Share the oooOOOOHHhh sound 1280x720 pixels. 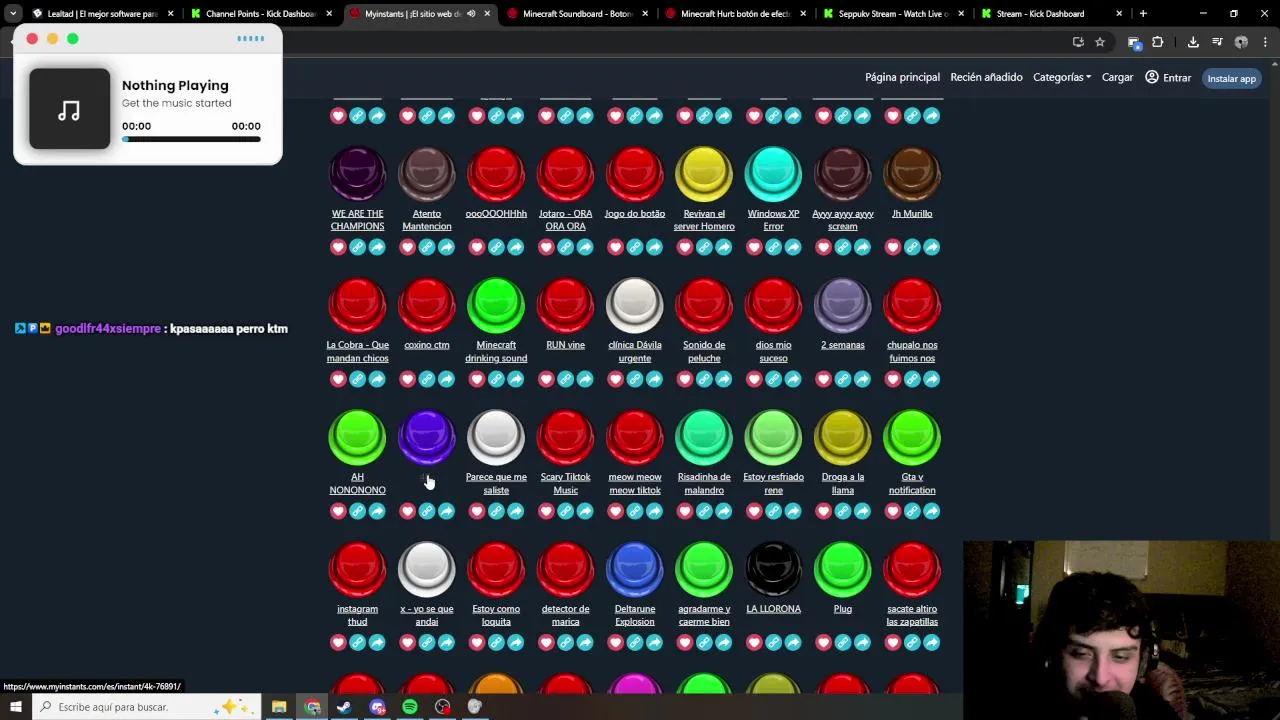tap(516, 247)
